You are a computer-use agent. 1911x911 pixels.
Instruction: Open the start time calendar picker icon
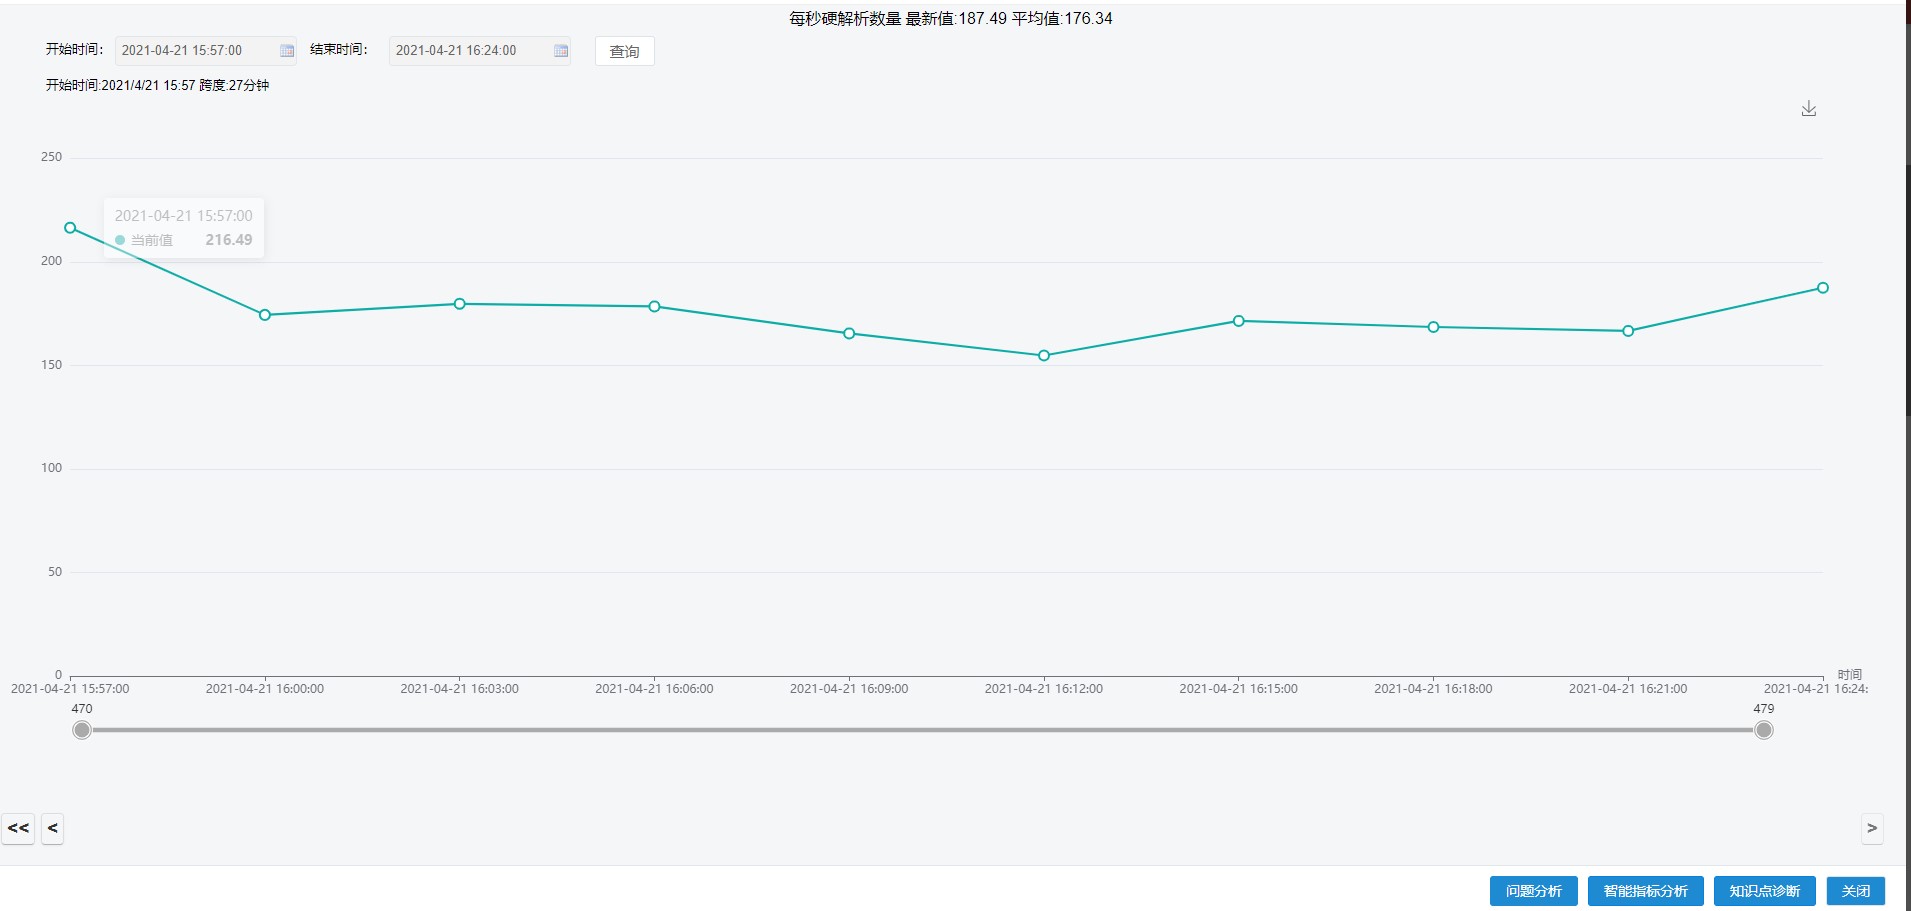click(x=287, y=51)
